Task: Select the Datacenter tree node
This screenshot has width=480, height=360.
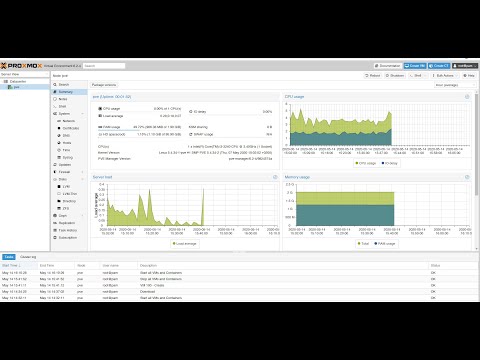Action: tap(18, 81)
